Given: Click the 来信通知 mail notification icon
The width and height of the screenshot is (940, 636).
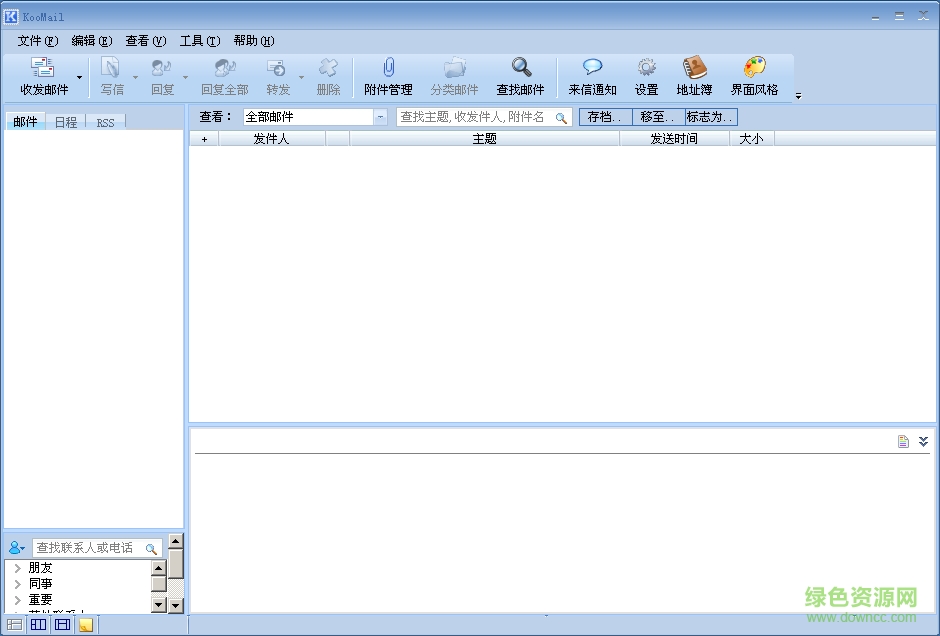Looking at the screenshot, I should click(x=592, y=75).
